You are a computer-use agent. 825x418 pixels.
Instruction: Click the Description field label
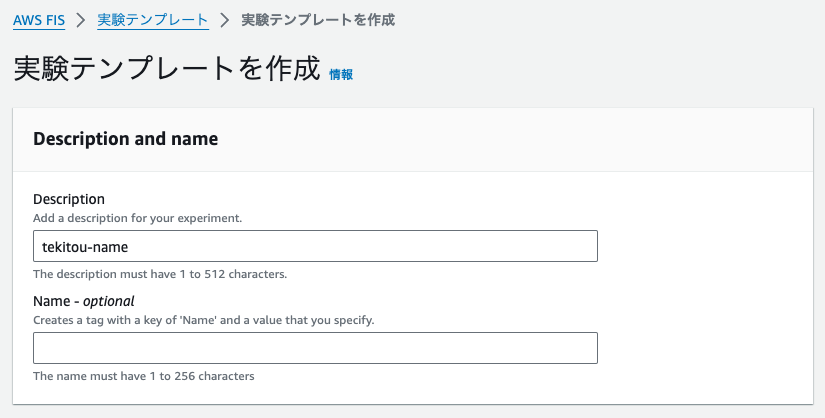click(69, 199)
